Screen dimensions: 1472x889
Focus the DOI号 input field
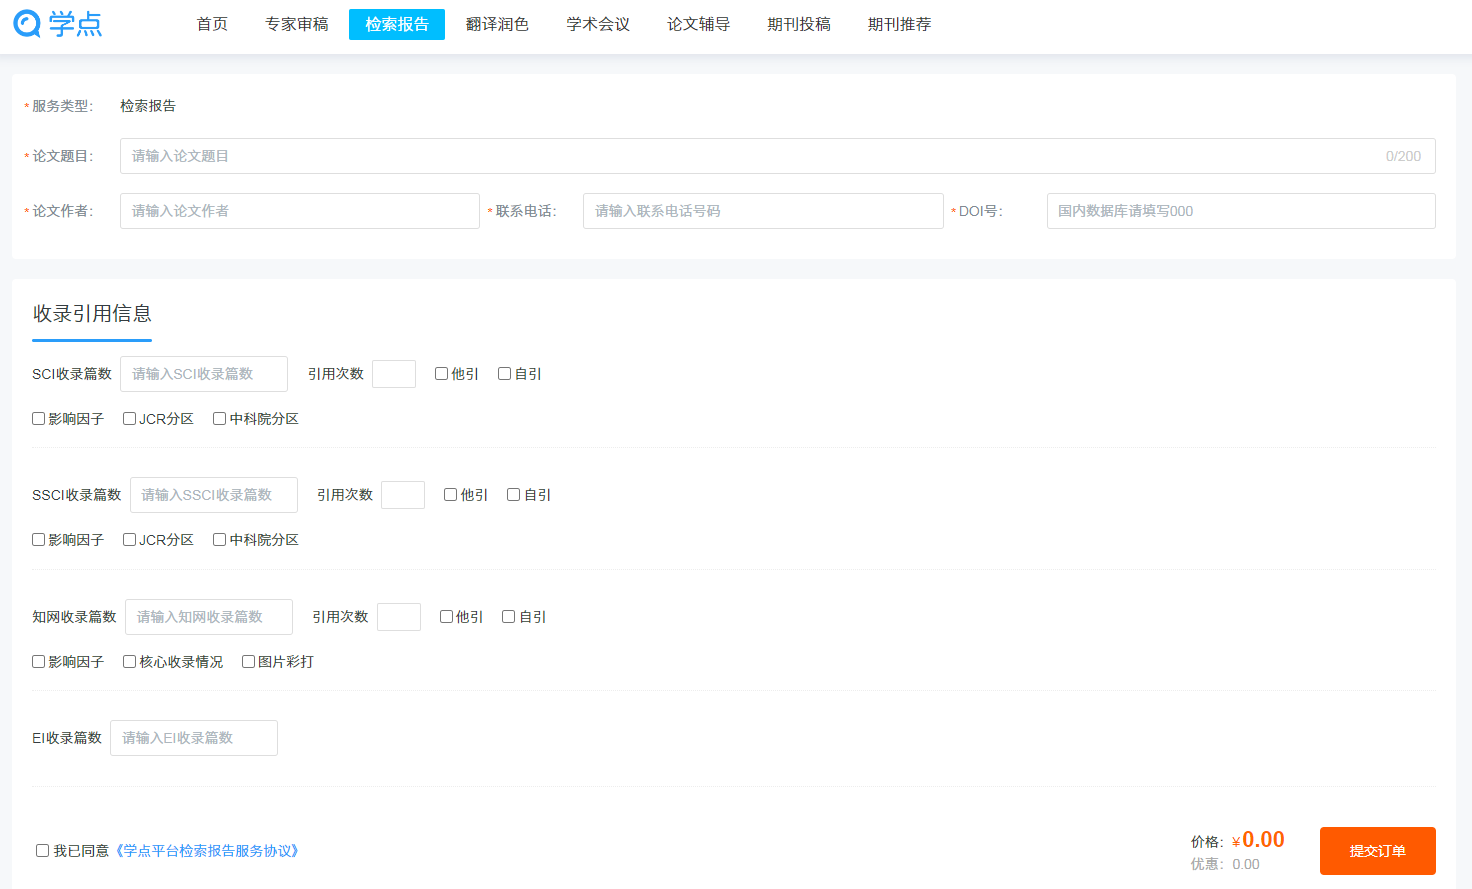1241,211
